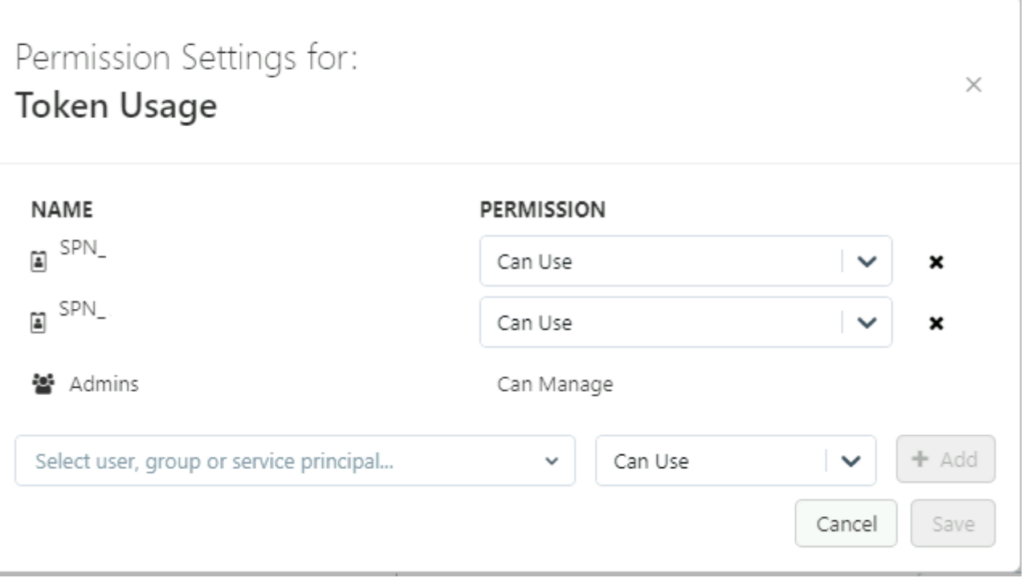Click the Add button
1024x578 pixels.
tap(945, 460)
